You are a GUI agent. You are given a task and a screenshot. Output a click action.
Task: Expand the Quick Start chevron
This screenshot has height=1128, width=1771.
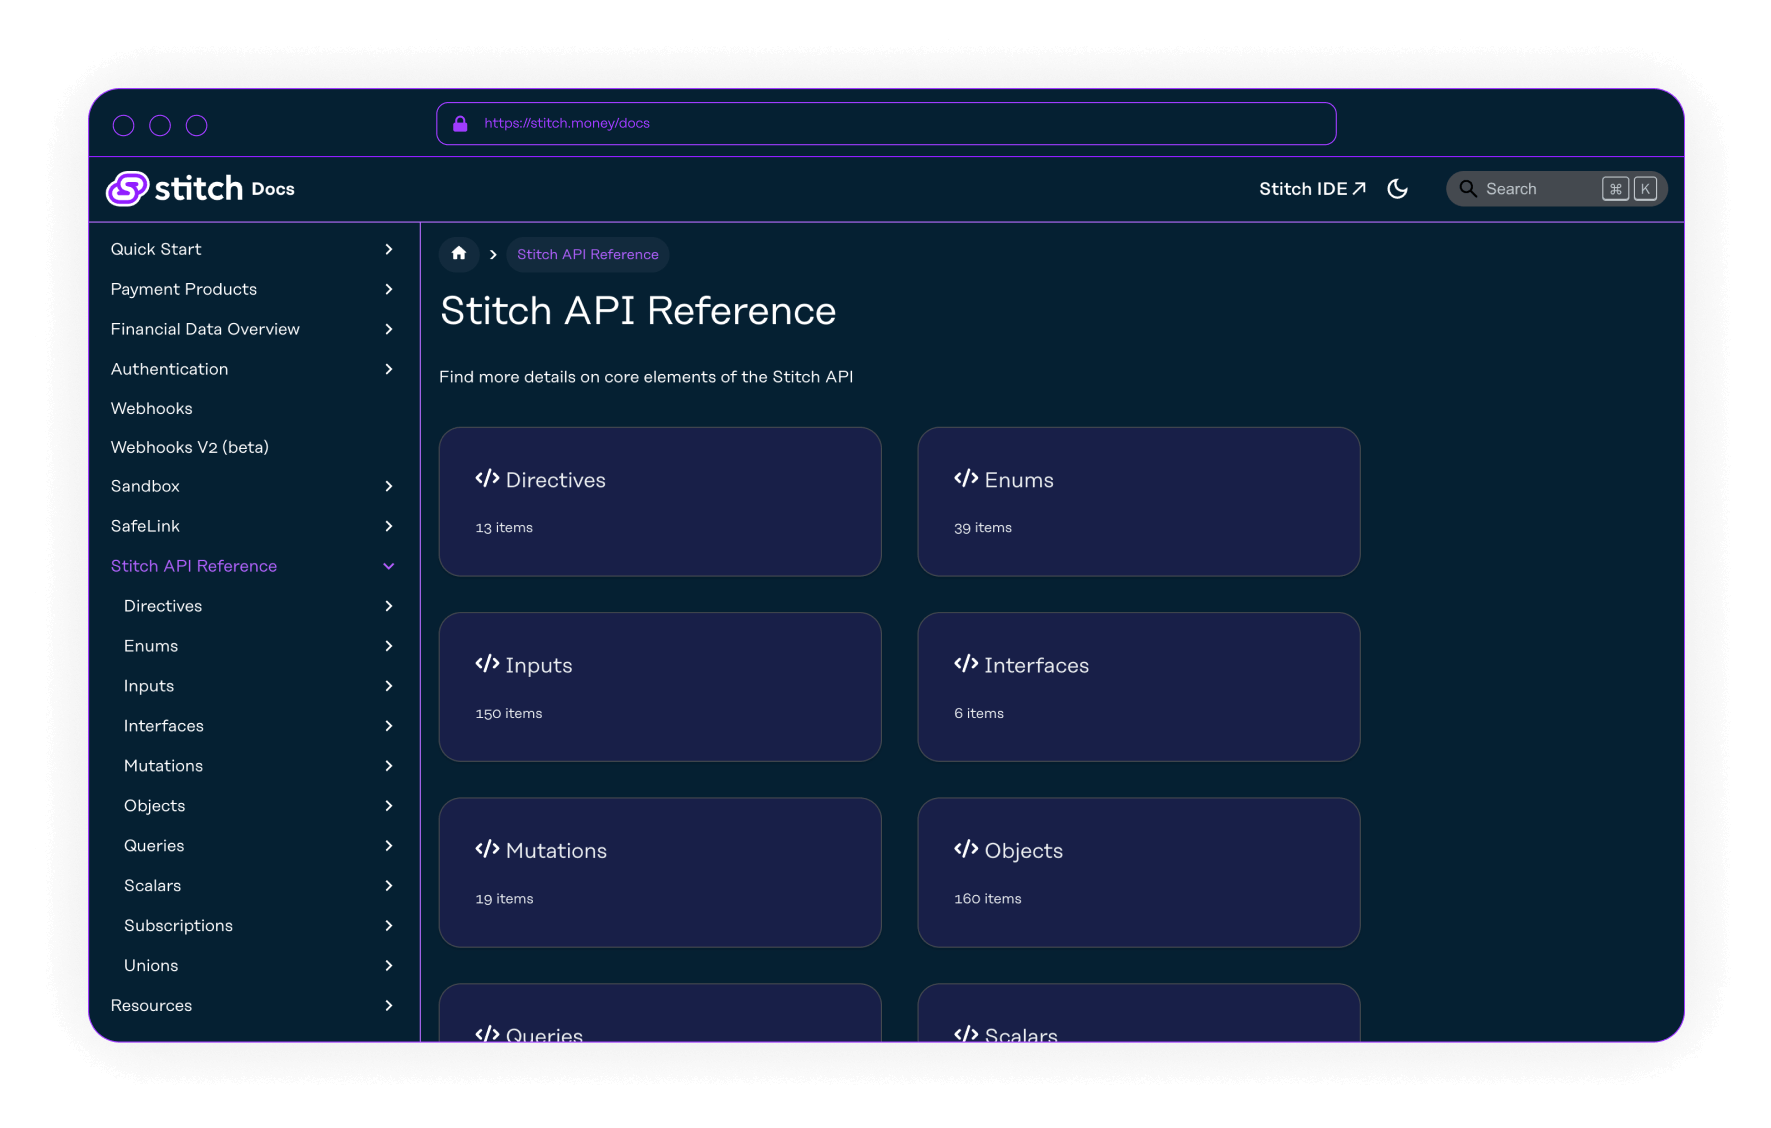(x=389, y=249)
